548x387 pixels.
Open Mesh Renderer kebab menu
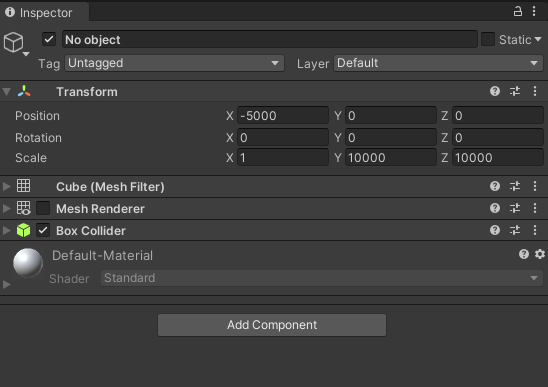pyautogui.click(x=535, y=208)
